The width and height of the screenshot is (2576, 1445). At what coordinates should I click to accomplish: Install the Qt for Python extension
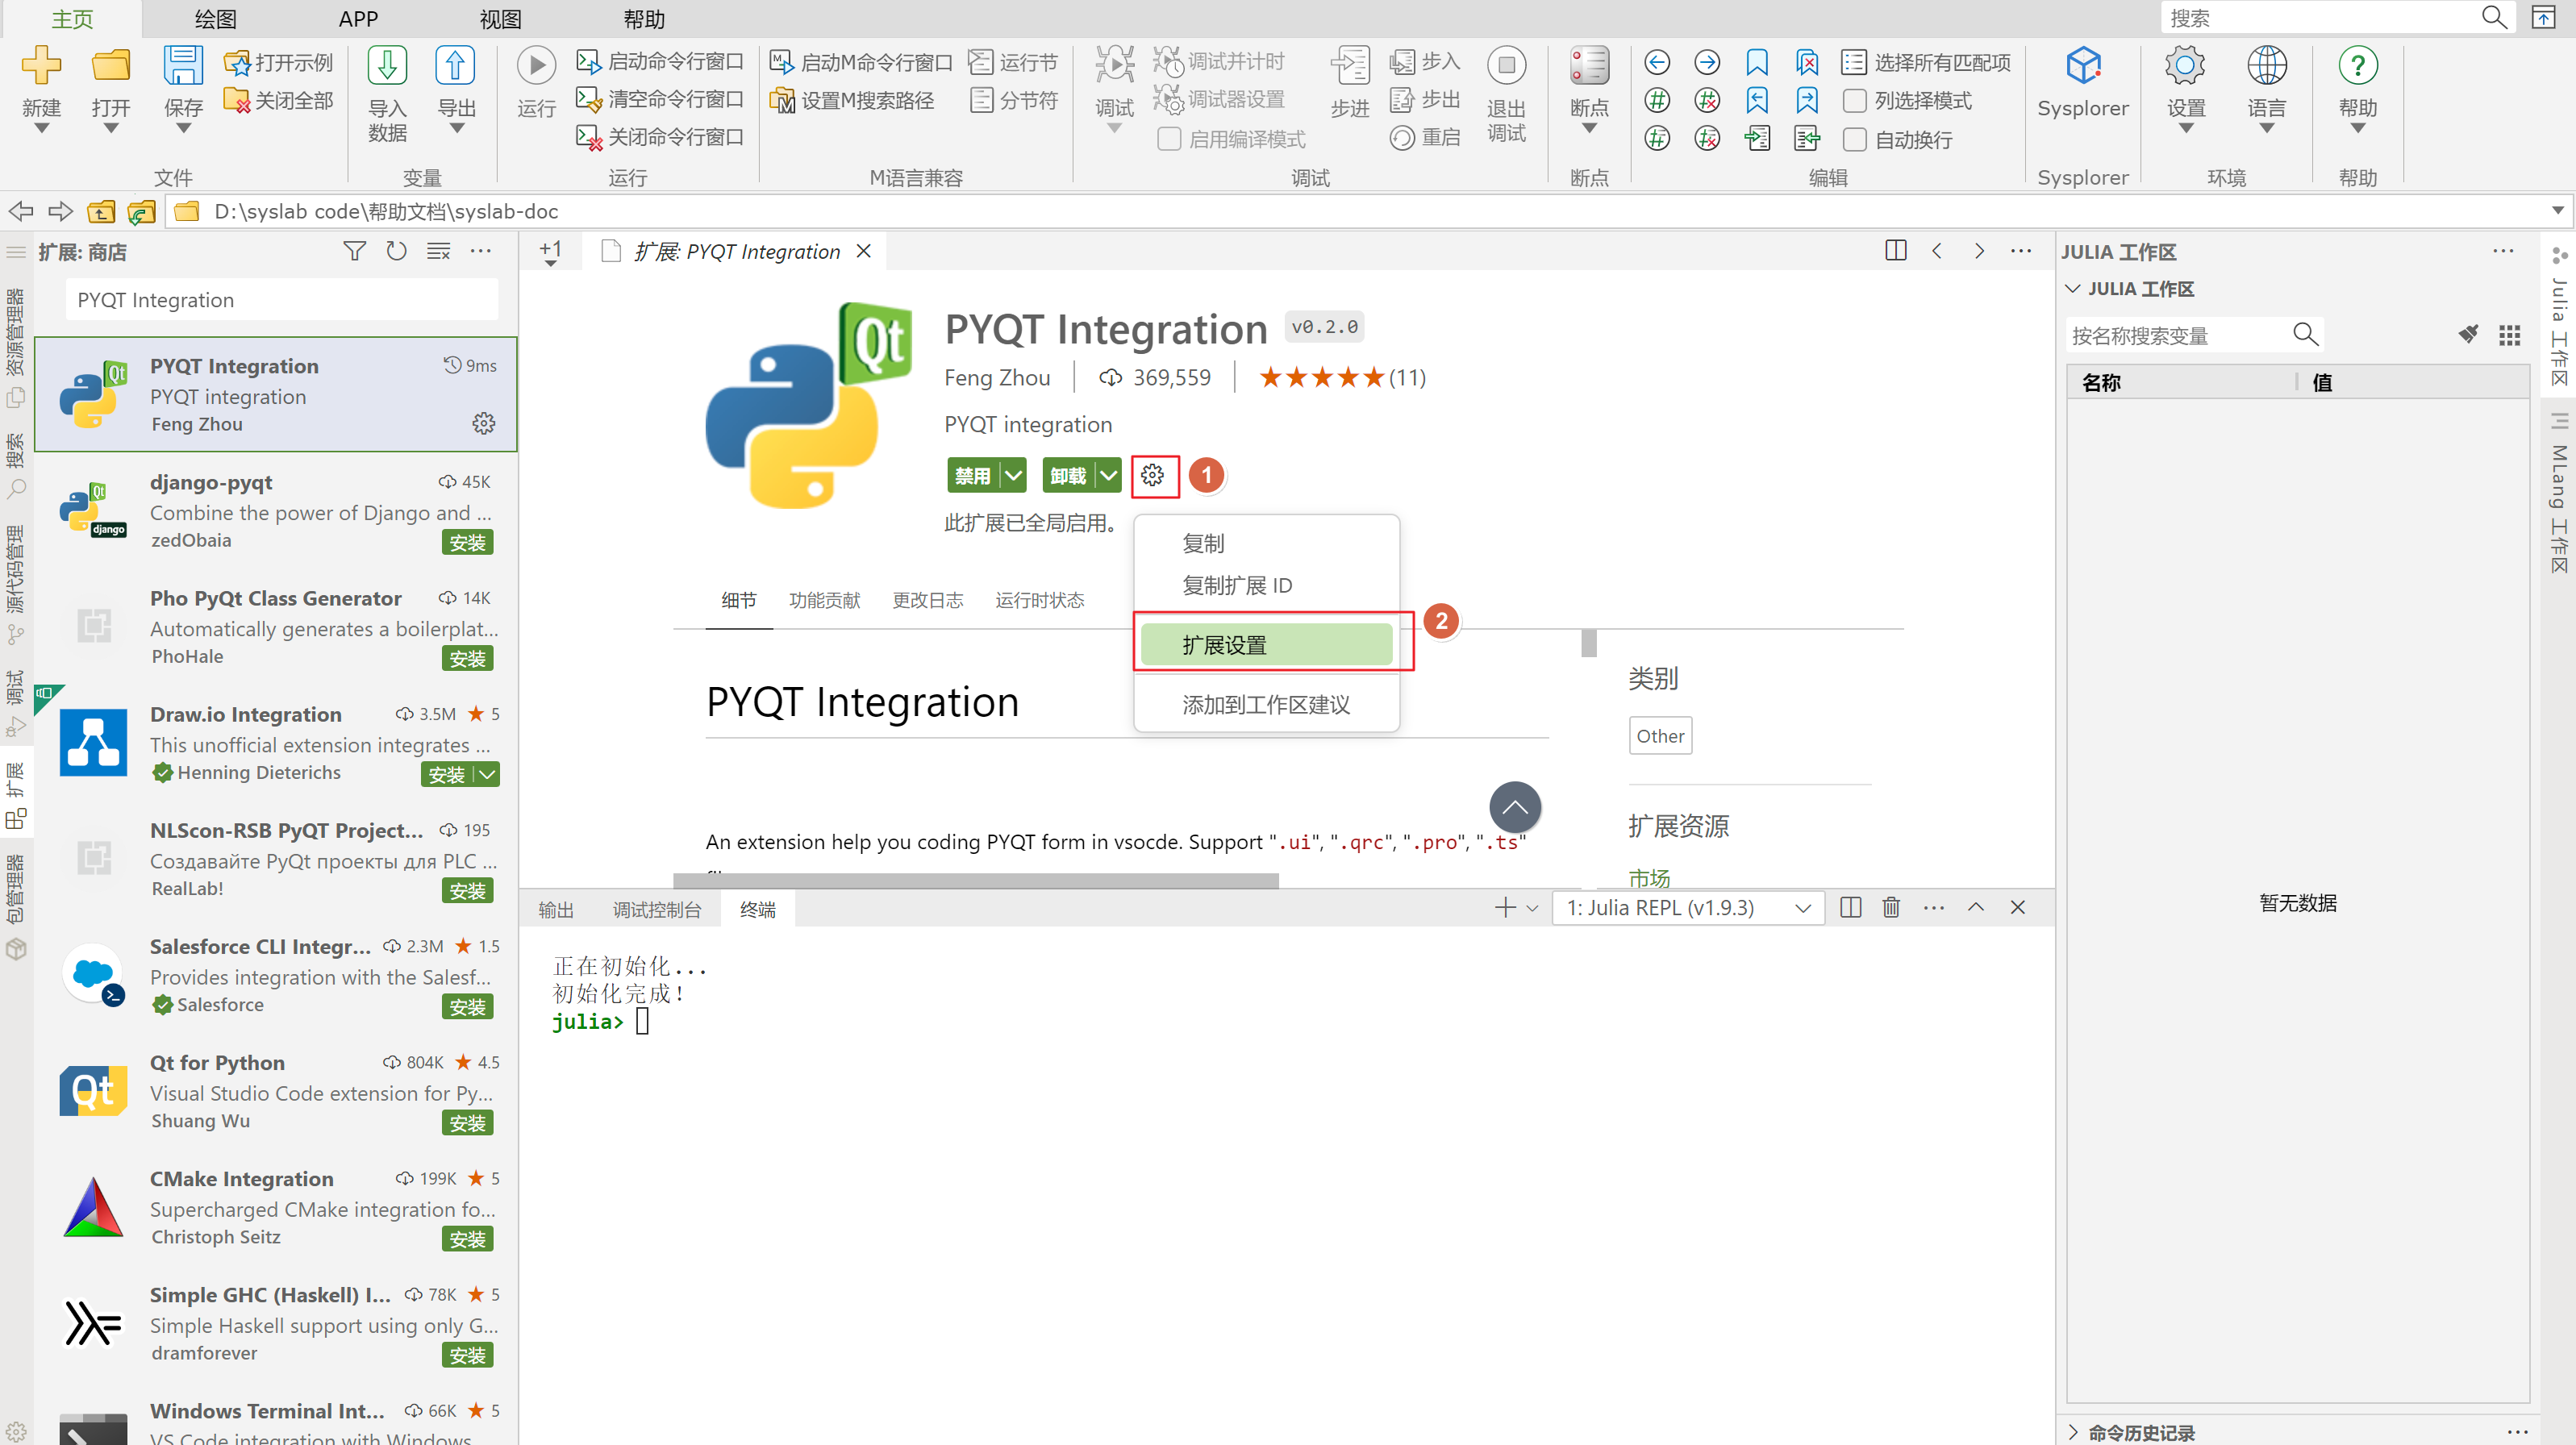click(x=467, y=1123)
